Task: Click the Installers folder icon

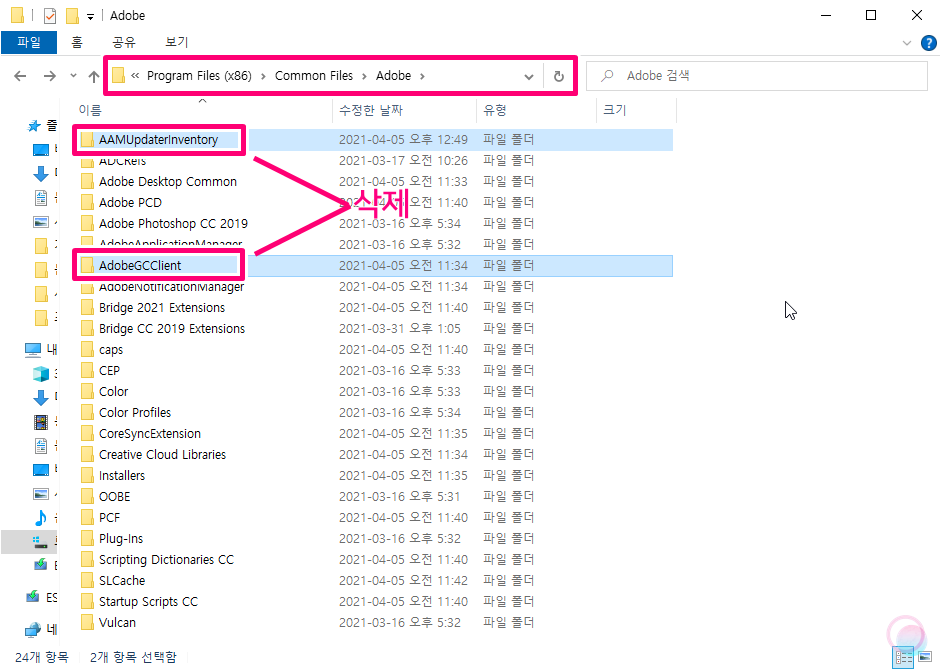Action: [88, 475]
